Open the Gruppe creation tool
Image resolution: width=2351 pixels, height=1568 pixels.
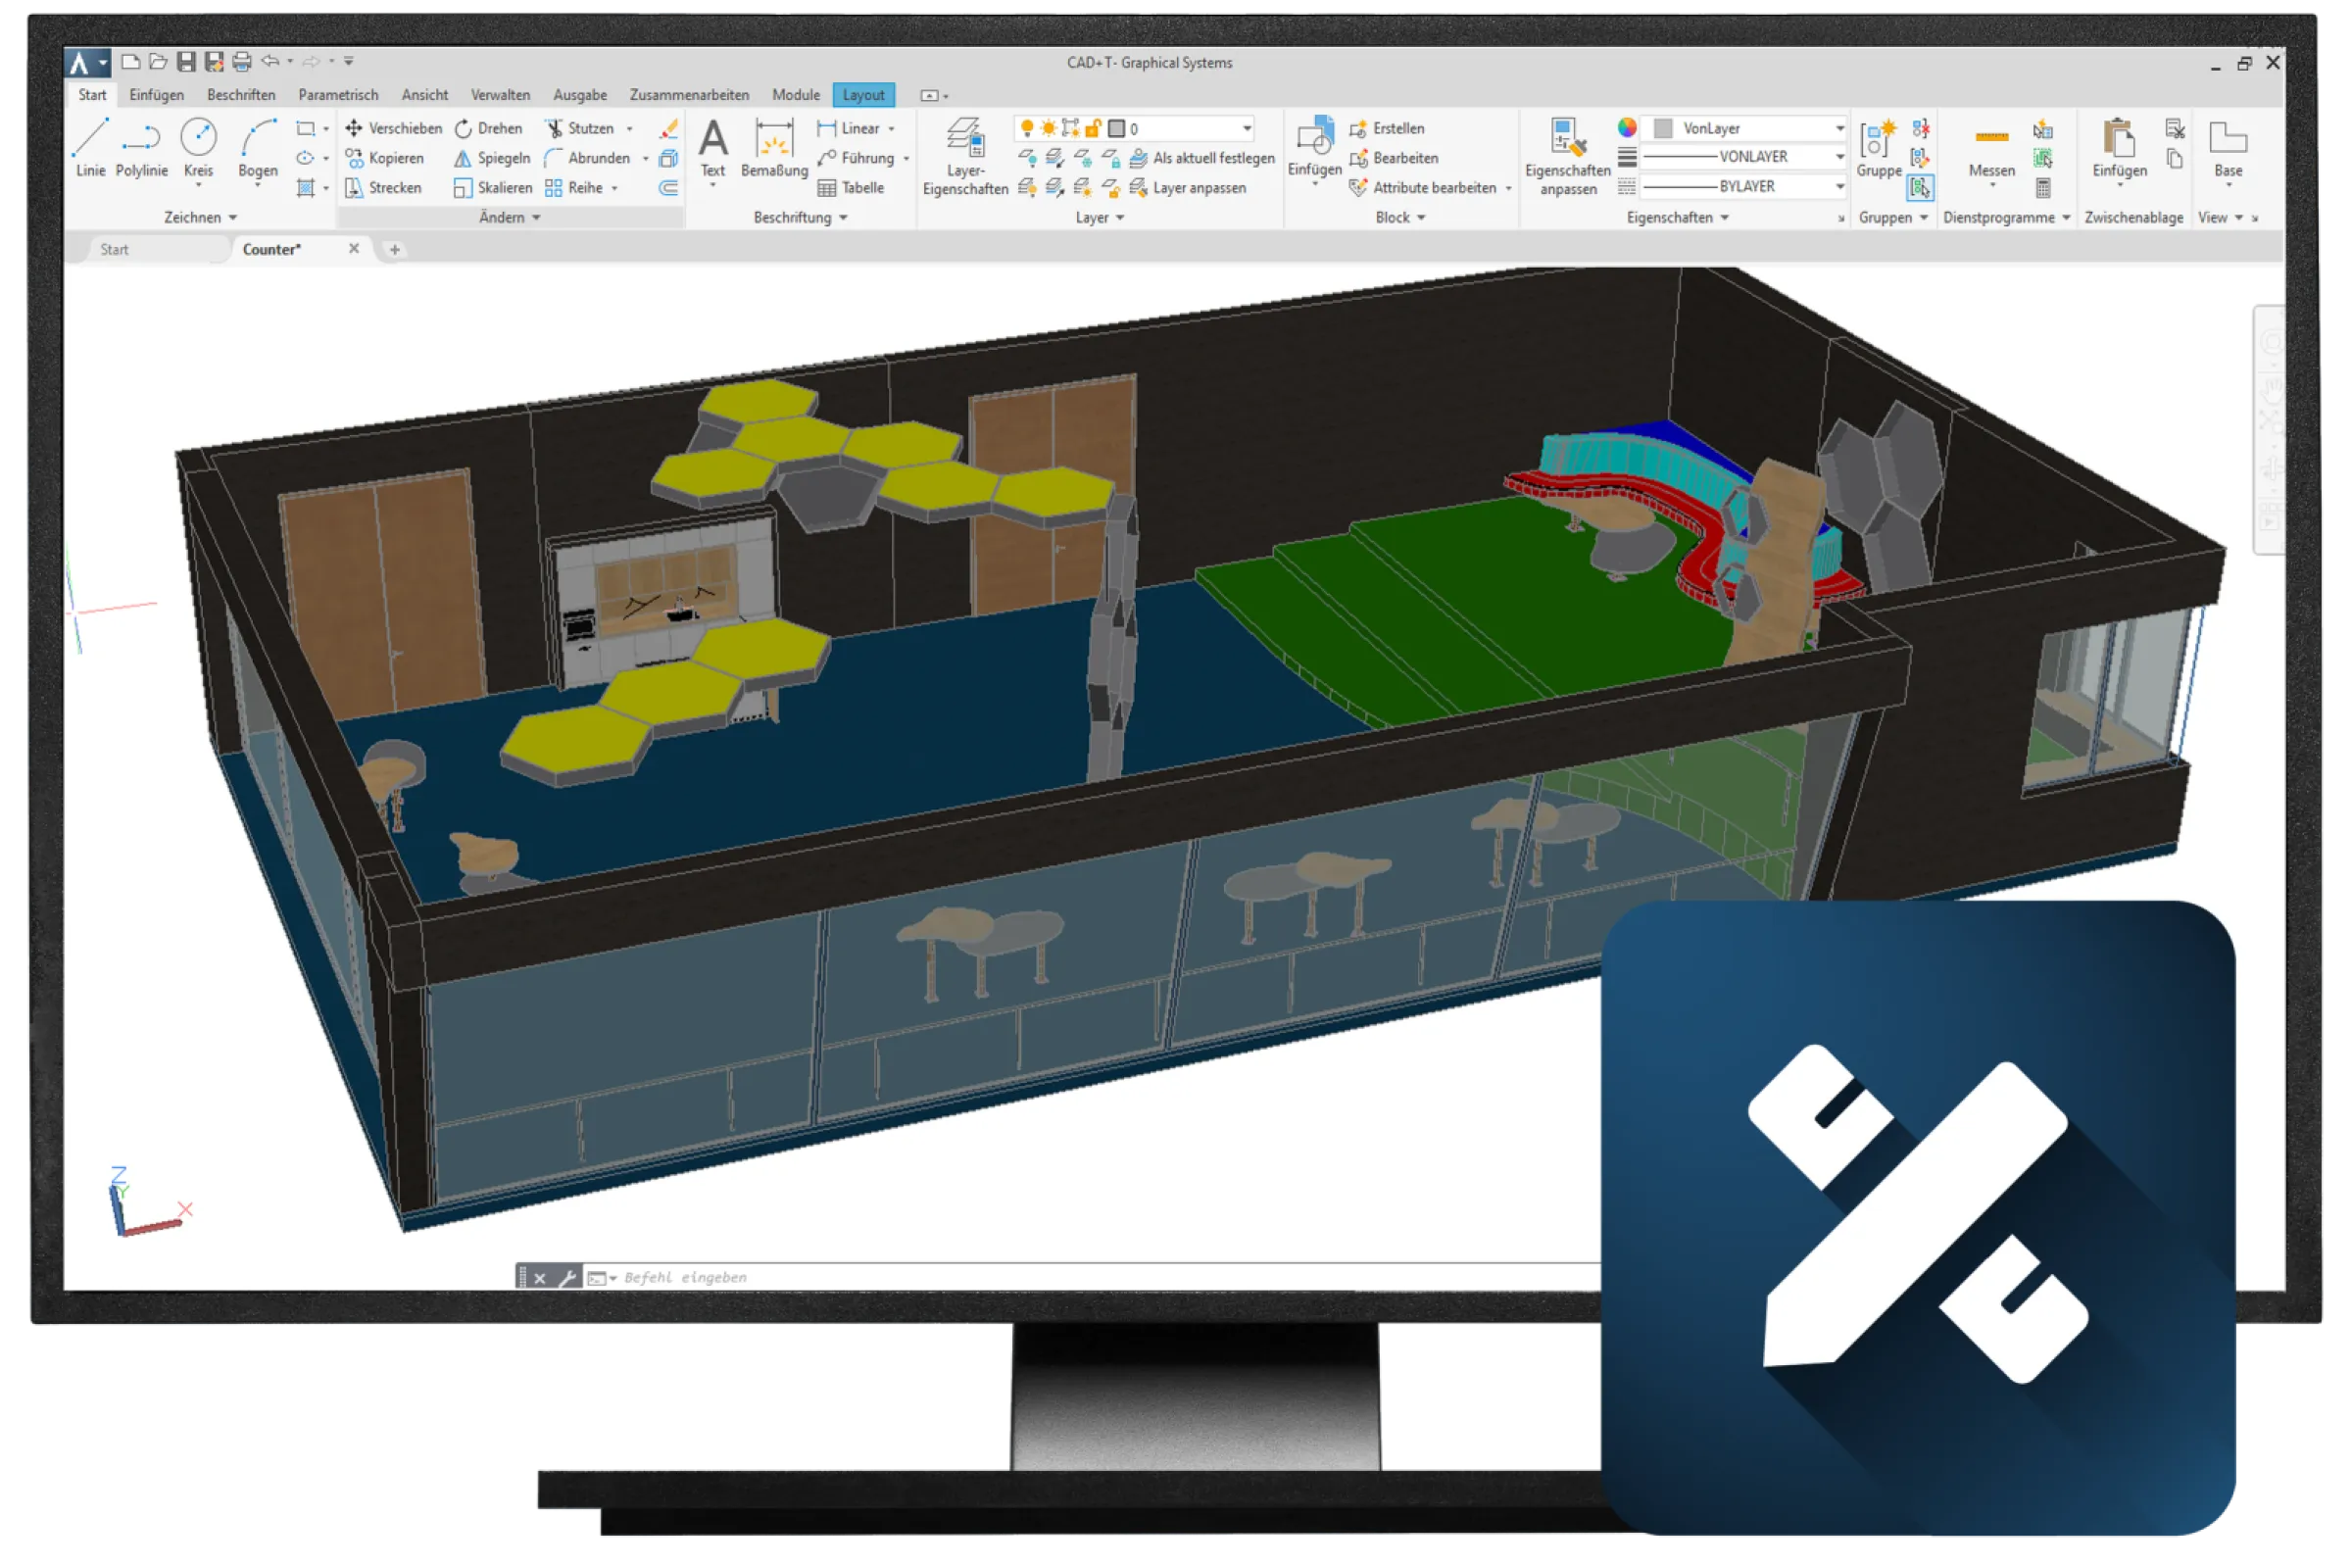1878,145
